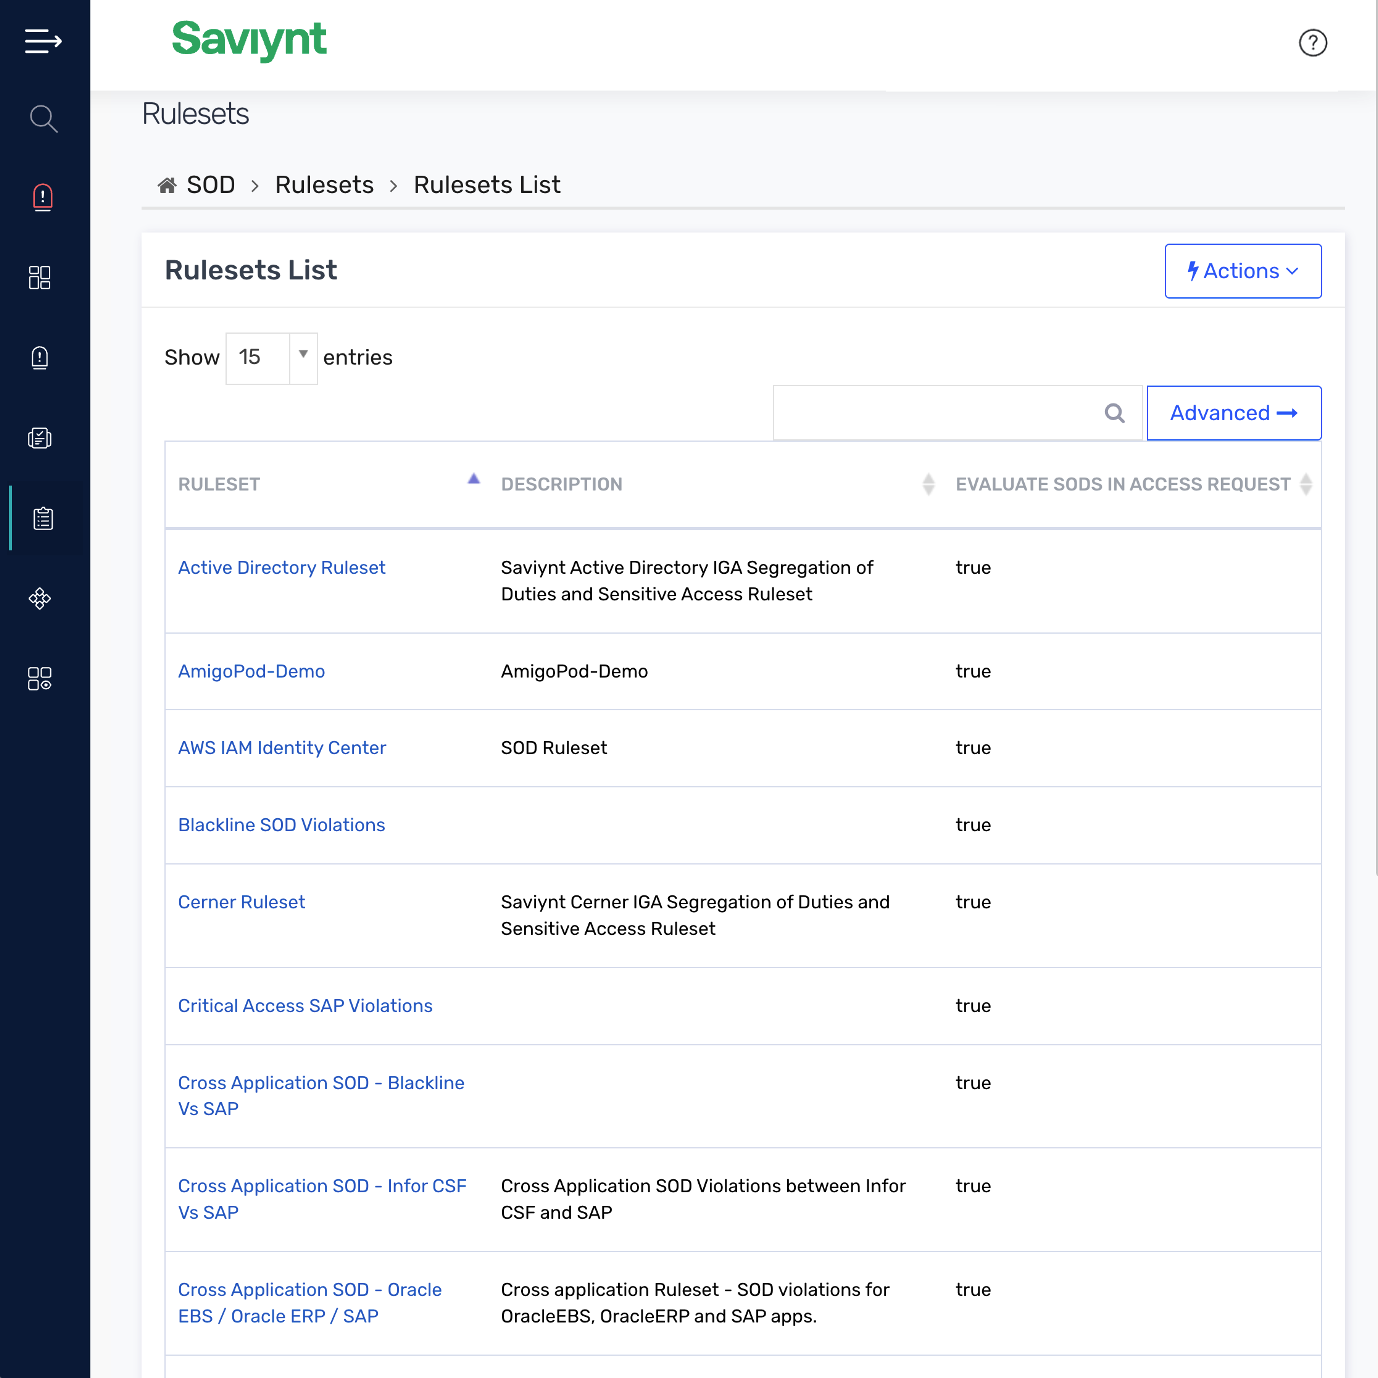Screen dimensions: 1378x1378
Task: Sort by Ruleset column arrow
Action: click(474, 480)
